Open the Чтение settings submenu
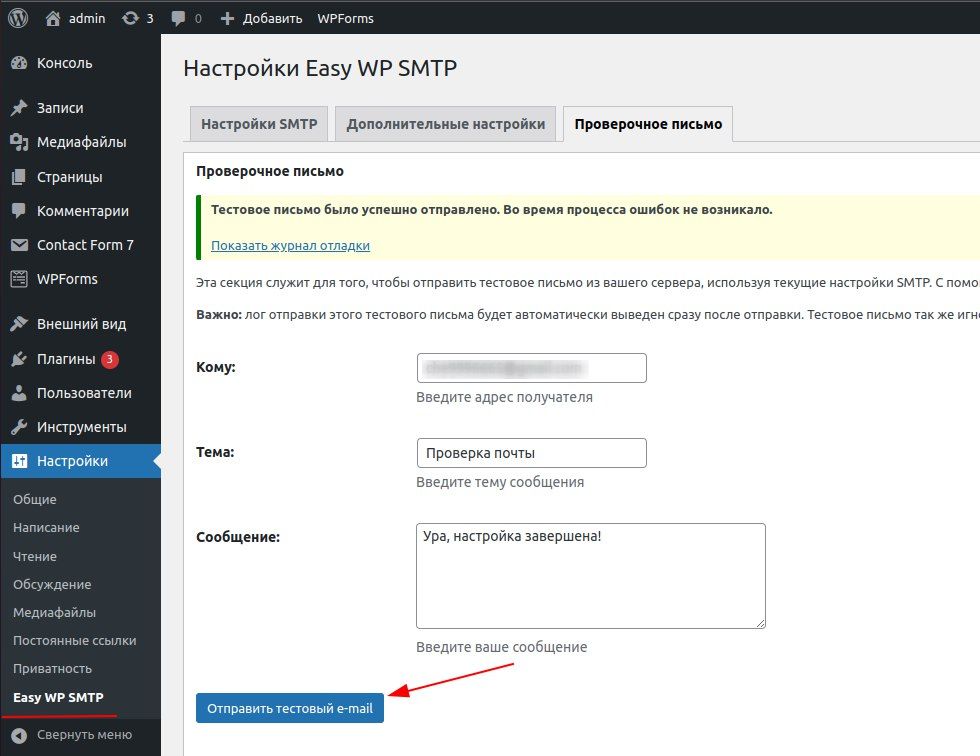Screen dimensions: 980x756 coord(35,556)
